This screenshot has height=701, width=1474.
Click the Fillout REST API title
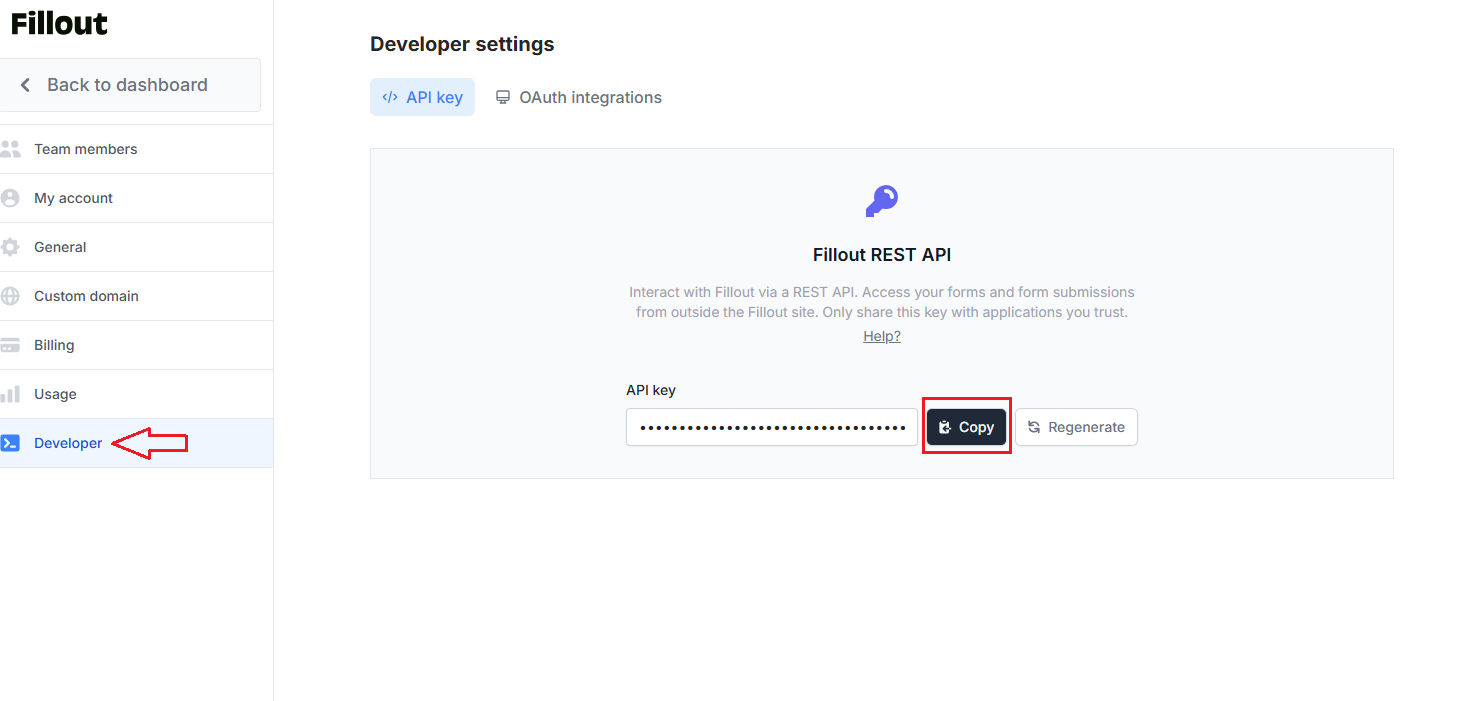[x=882, y=255]
